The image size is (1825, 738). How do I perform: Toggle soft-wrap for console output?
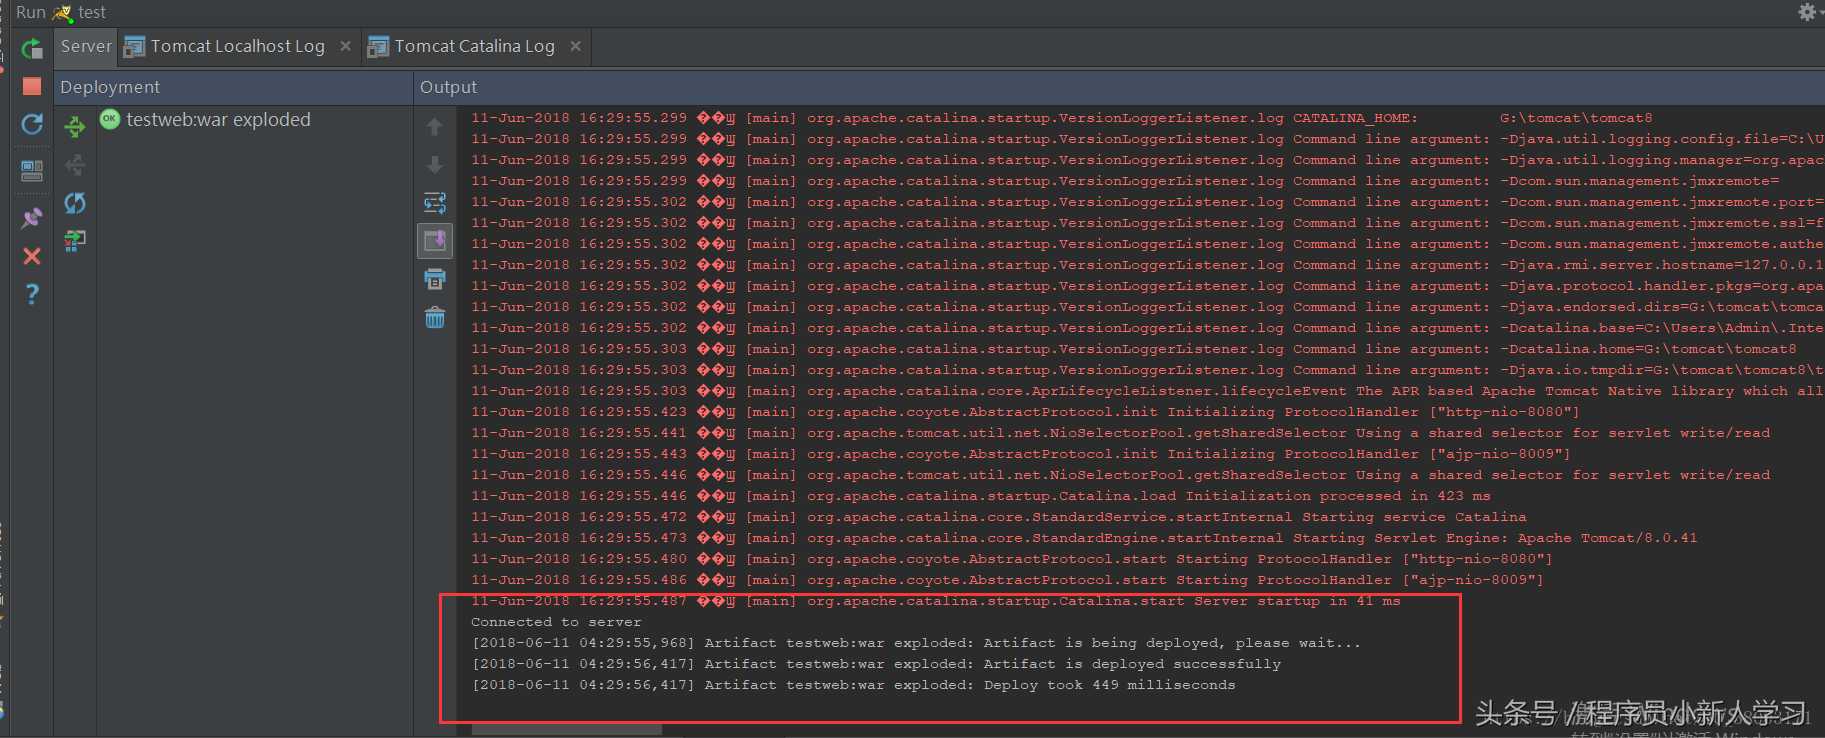tap(434, 203)
